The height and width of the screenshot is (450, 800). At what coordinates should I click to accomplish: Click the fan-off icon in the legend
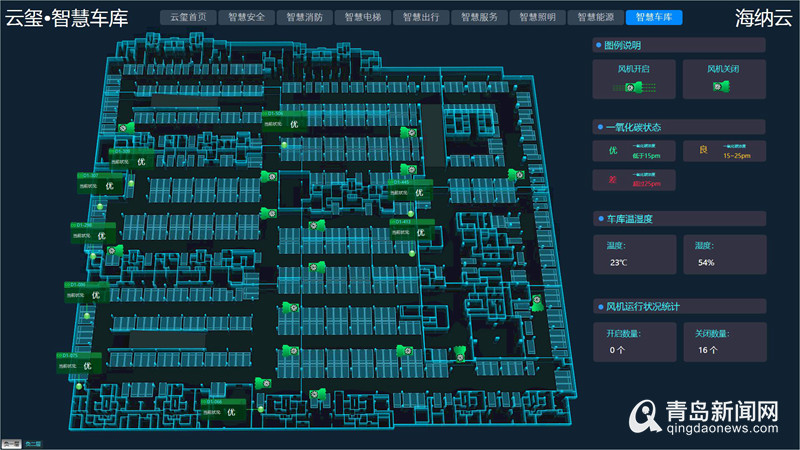tap(720, 88)
